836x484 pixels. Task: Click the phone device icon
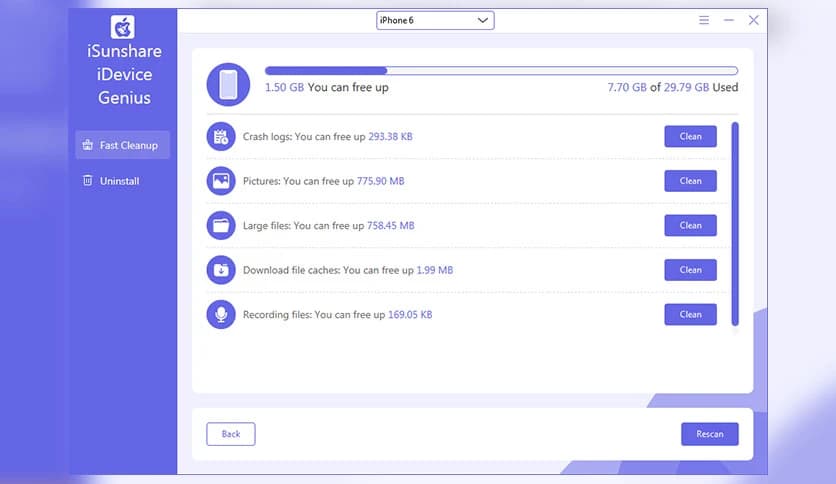tap(228, 84)
